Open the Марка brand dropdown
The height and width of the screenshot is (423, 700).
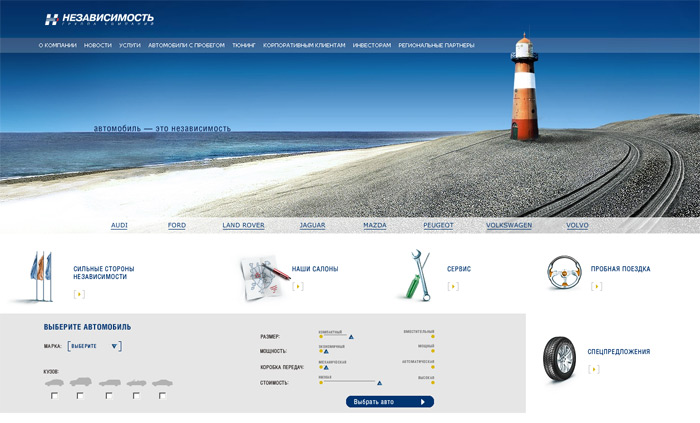pyautogui.click(x=94, y=346)
